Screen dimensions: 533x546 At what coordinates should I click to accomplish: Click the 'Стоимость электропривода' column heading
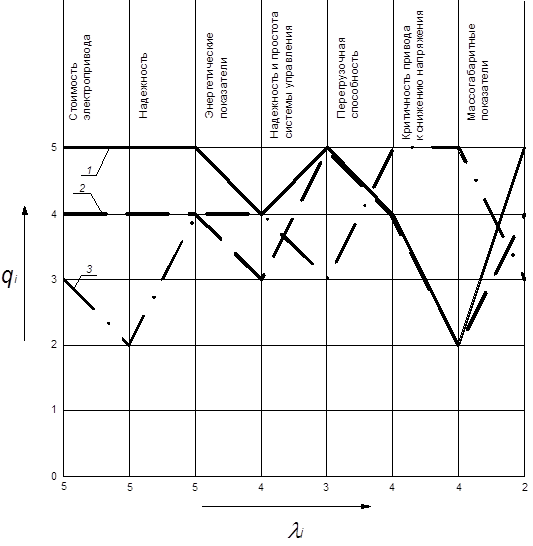point(80,77)
